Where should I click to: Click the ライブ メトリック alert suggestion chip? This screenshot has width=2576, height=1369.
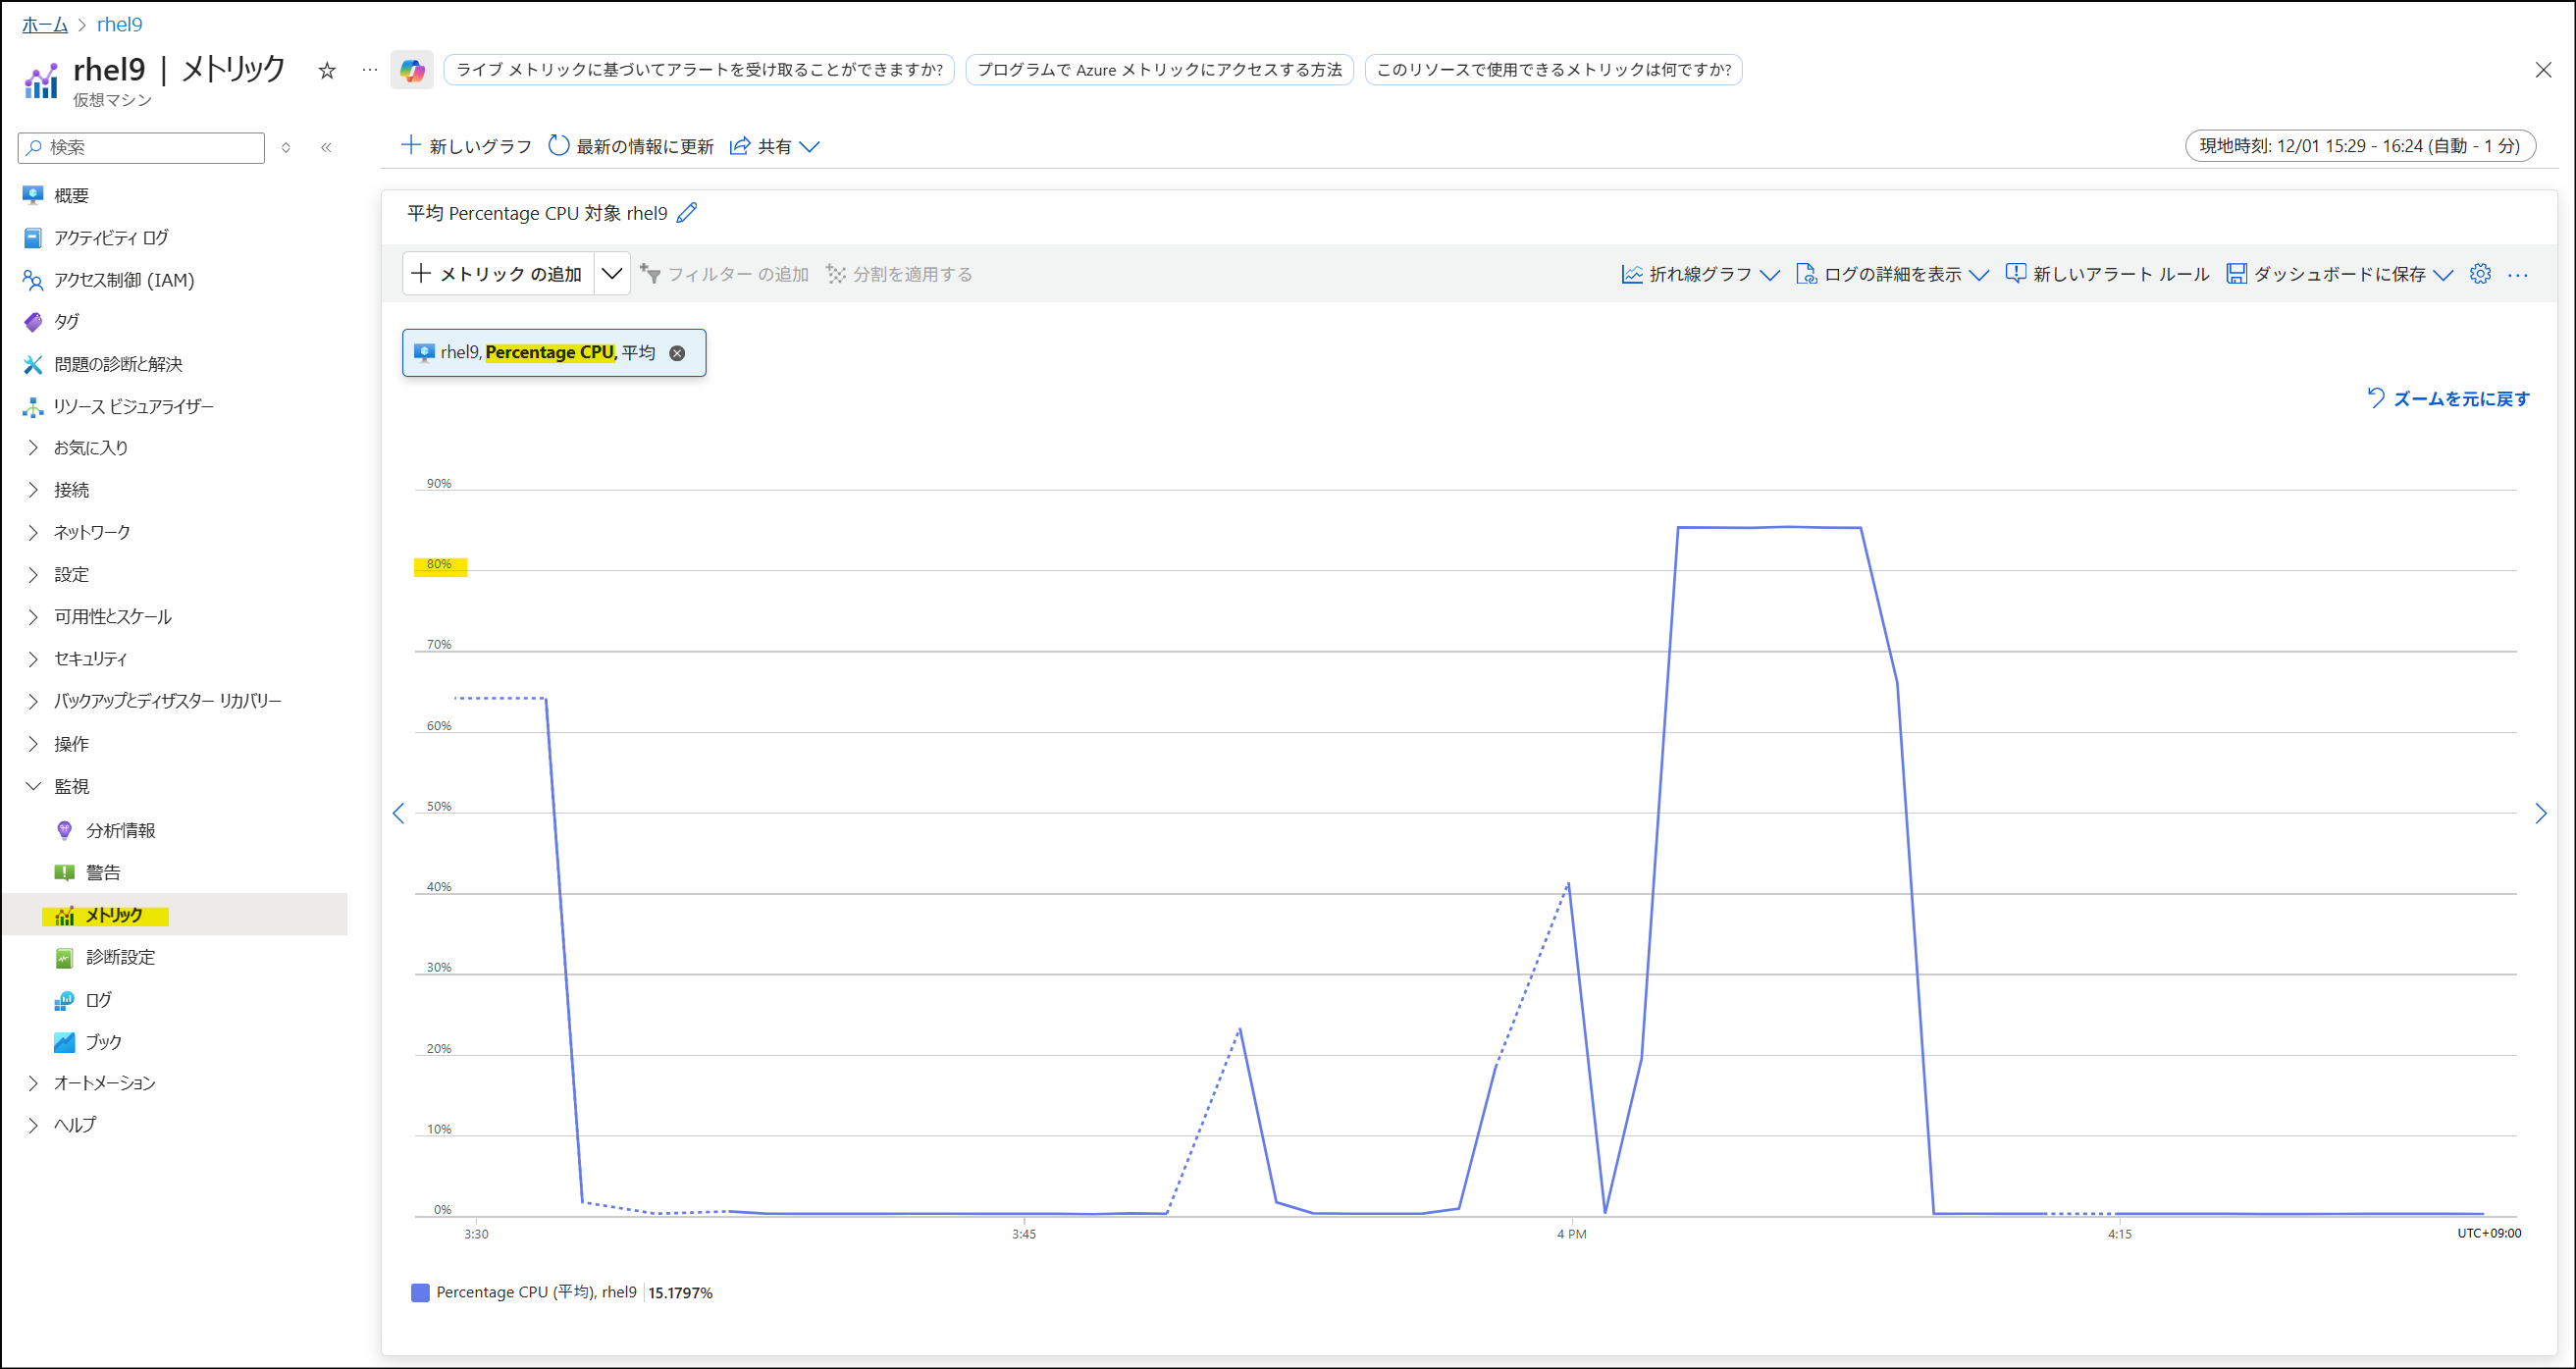[699, 70]
